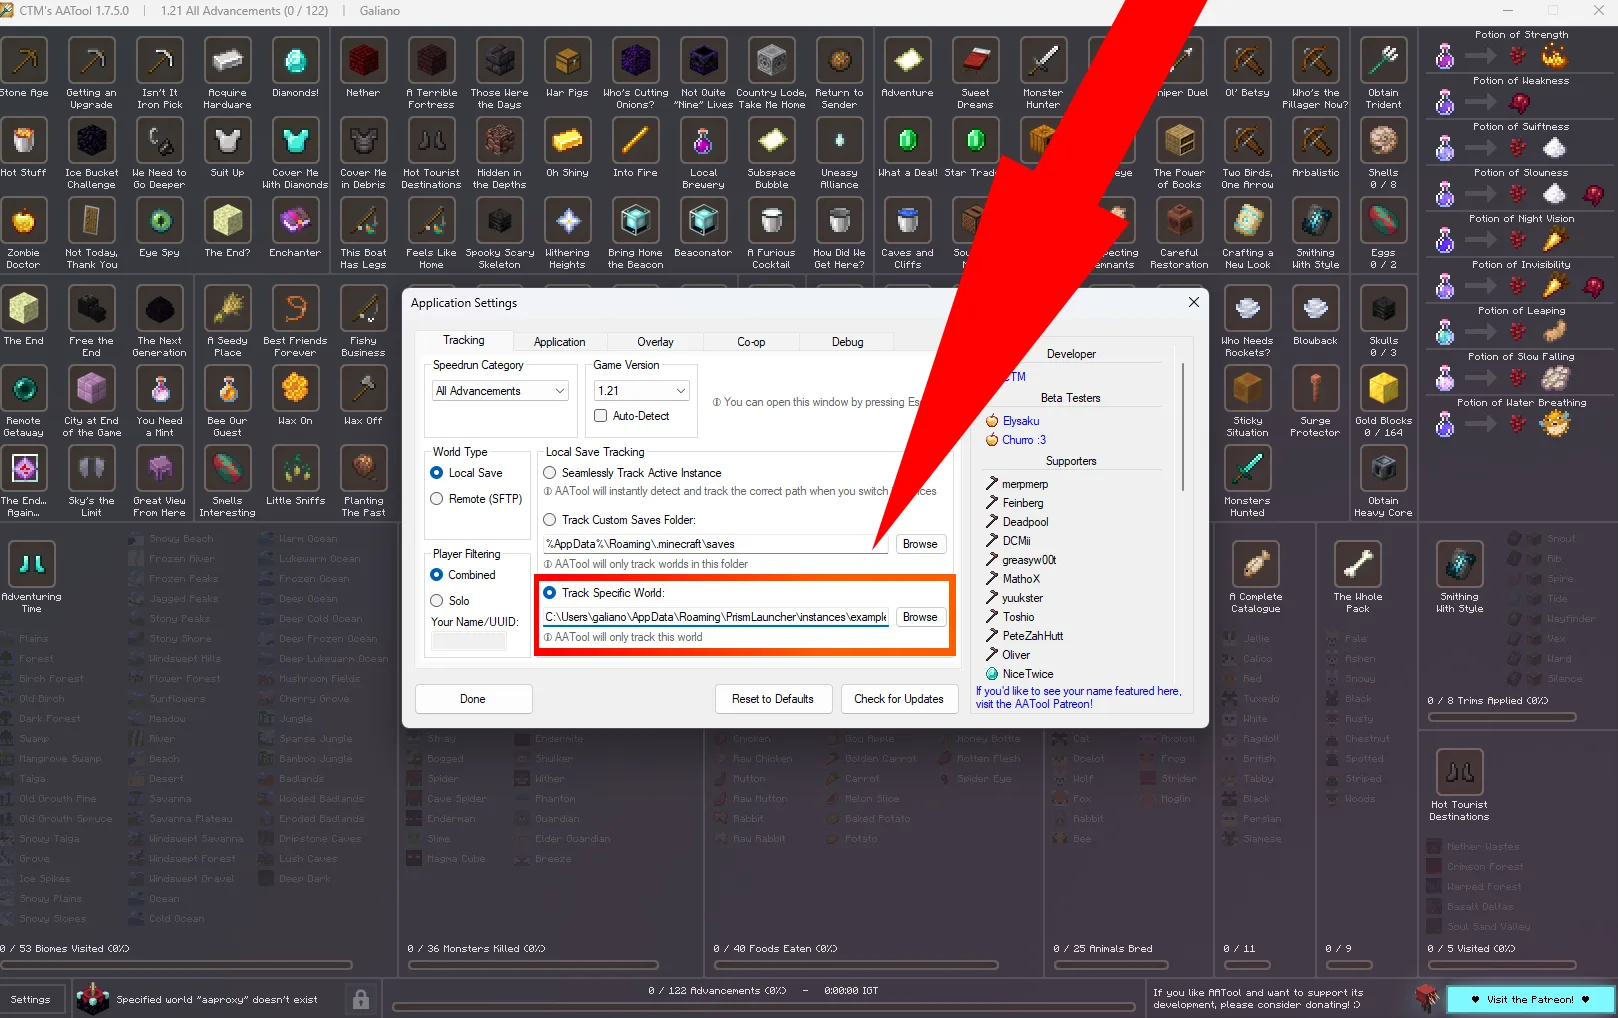Viewport: 1618px width, 1018px height.
Task: Click the Sweet Dreams bed icon
Action: (x=976, y=61)
